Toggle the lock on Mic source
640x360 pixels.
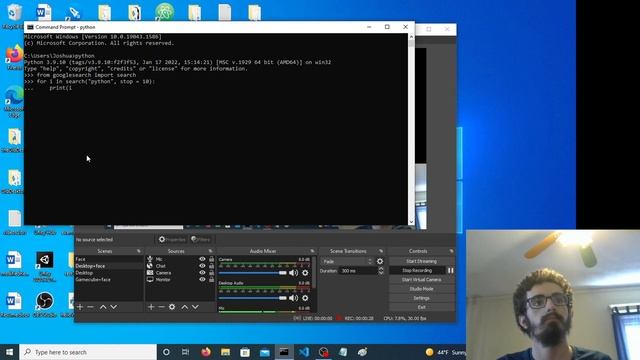211,259
